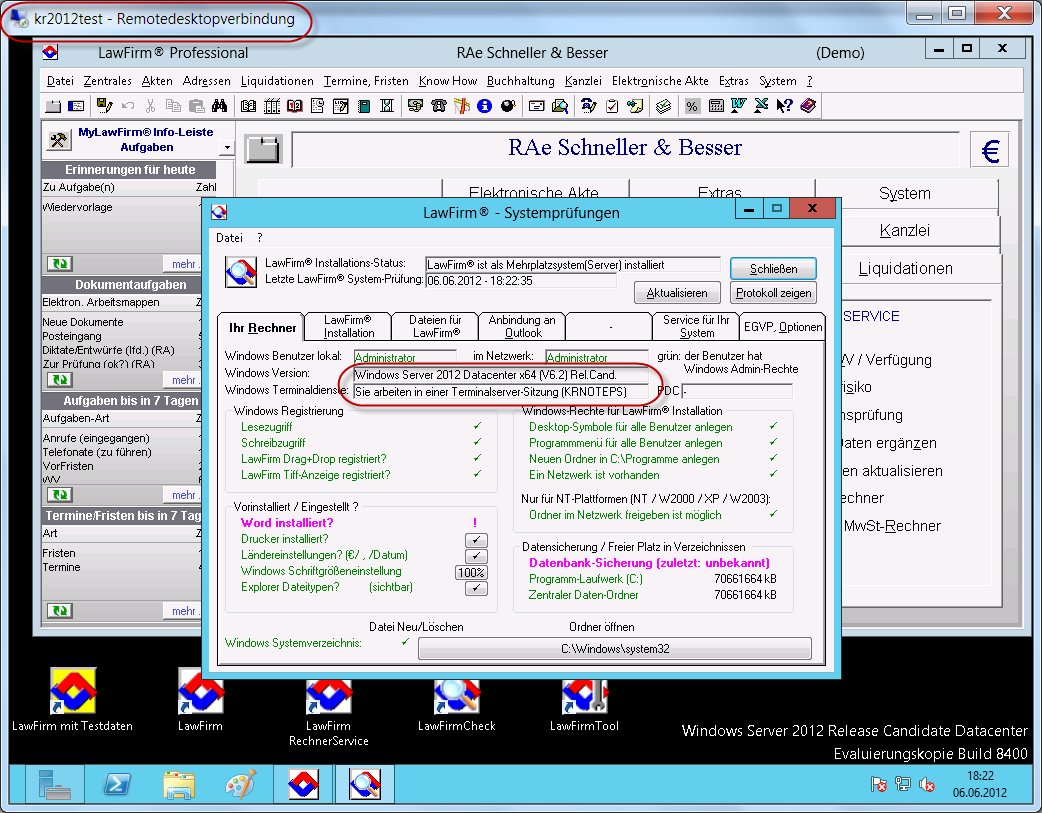This screenshot has width=1042, height=813.
Task: Click the Euro symbol icon button
Action: [990, 150]
